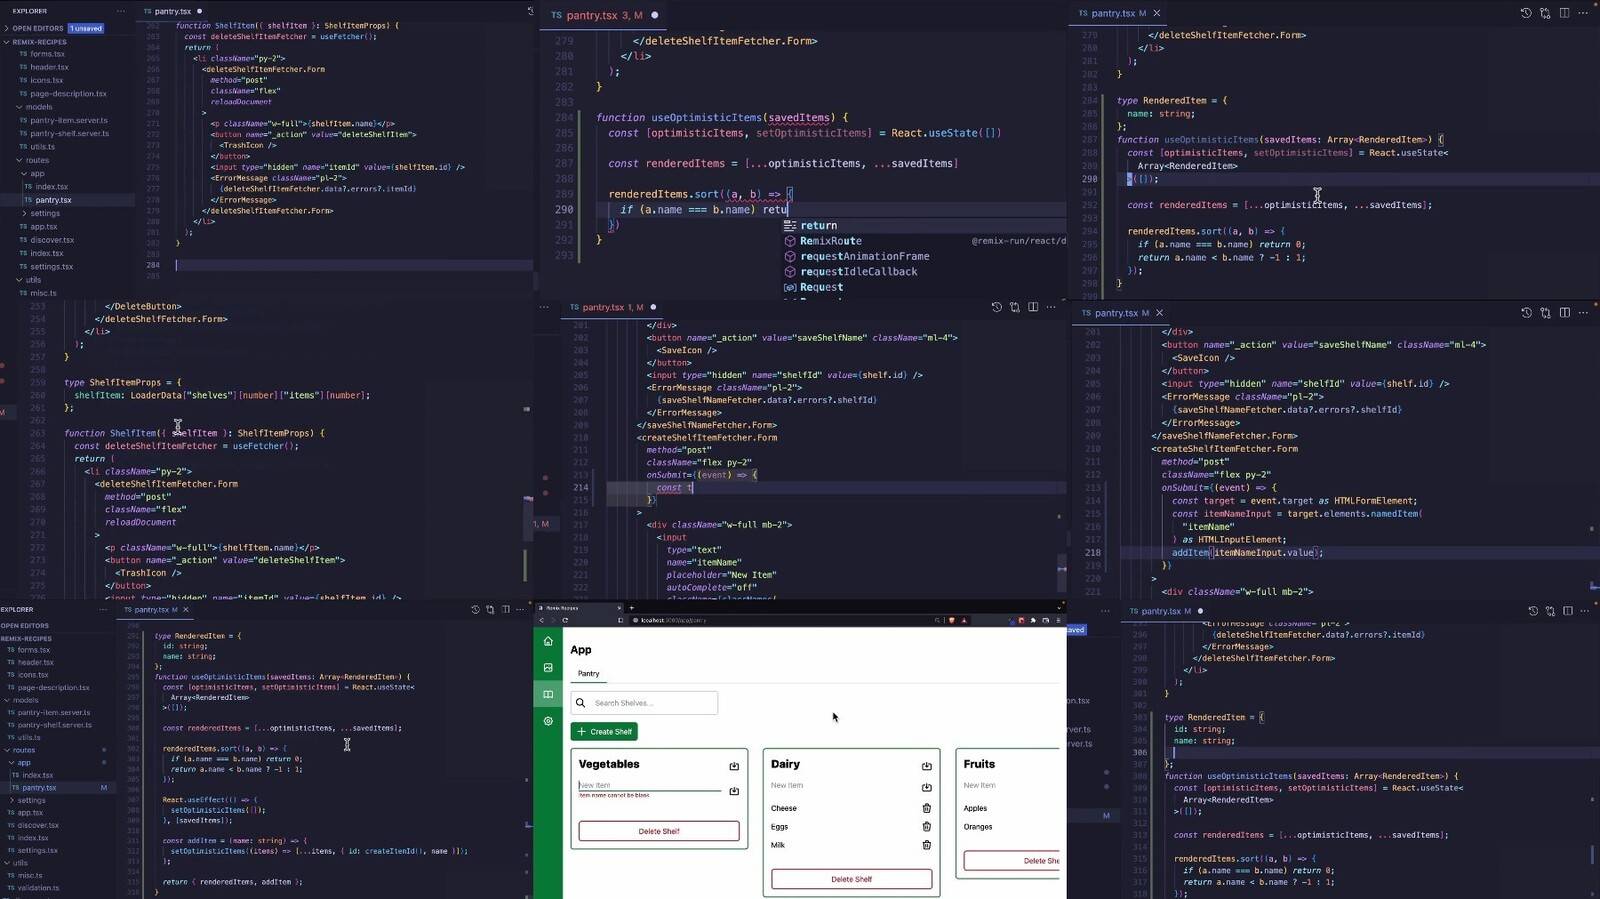Collapse the routes folder in the top-left explorer
The width and height of the screenshot is (1600, 899).
point(19,160)
